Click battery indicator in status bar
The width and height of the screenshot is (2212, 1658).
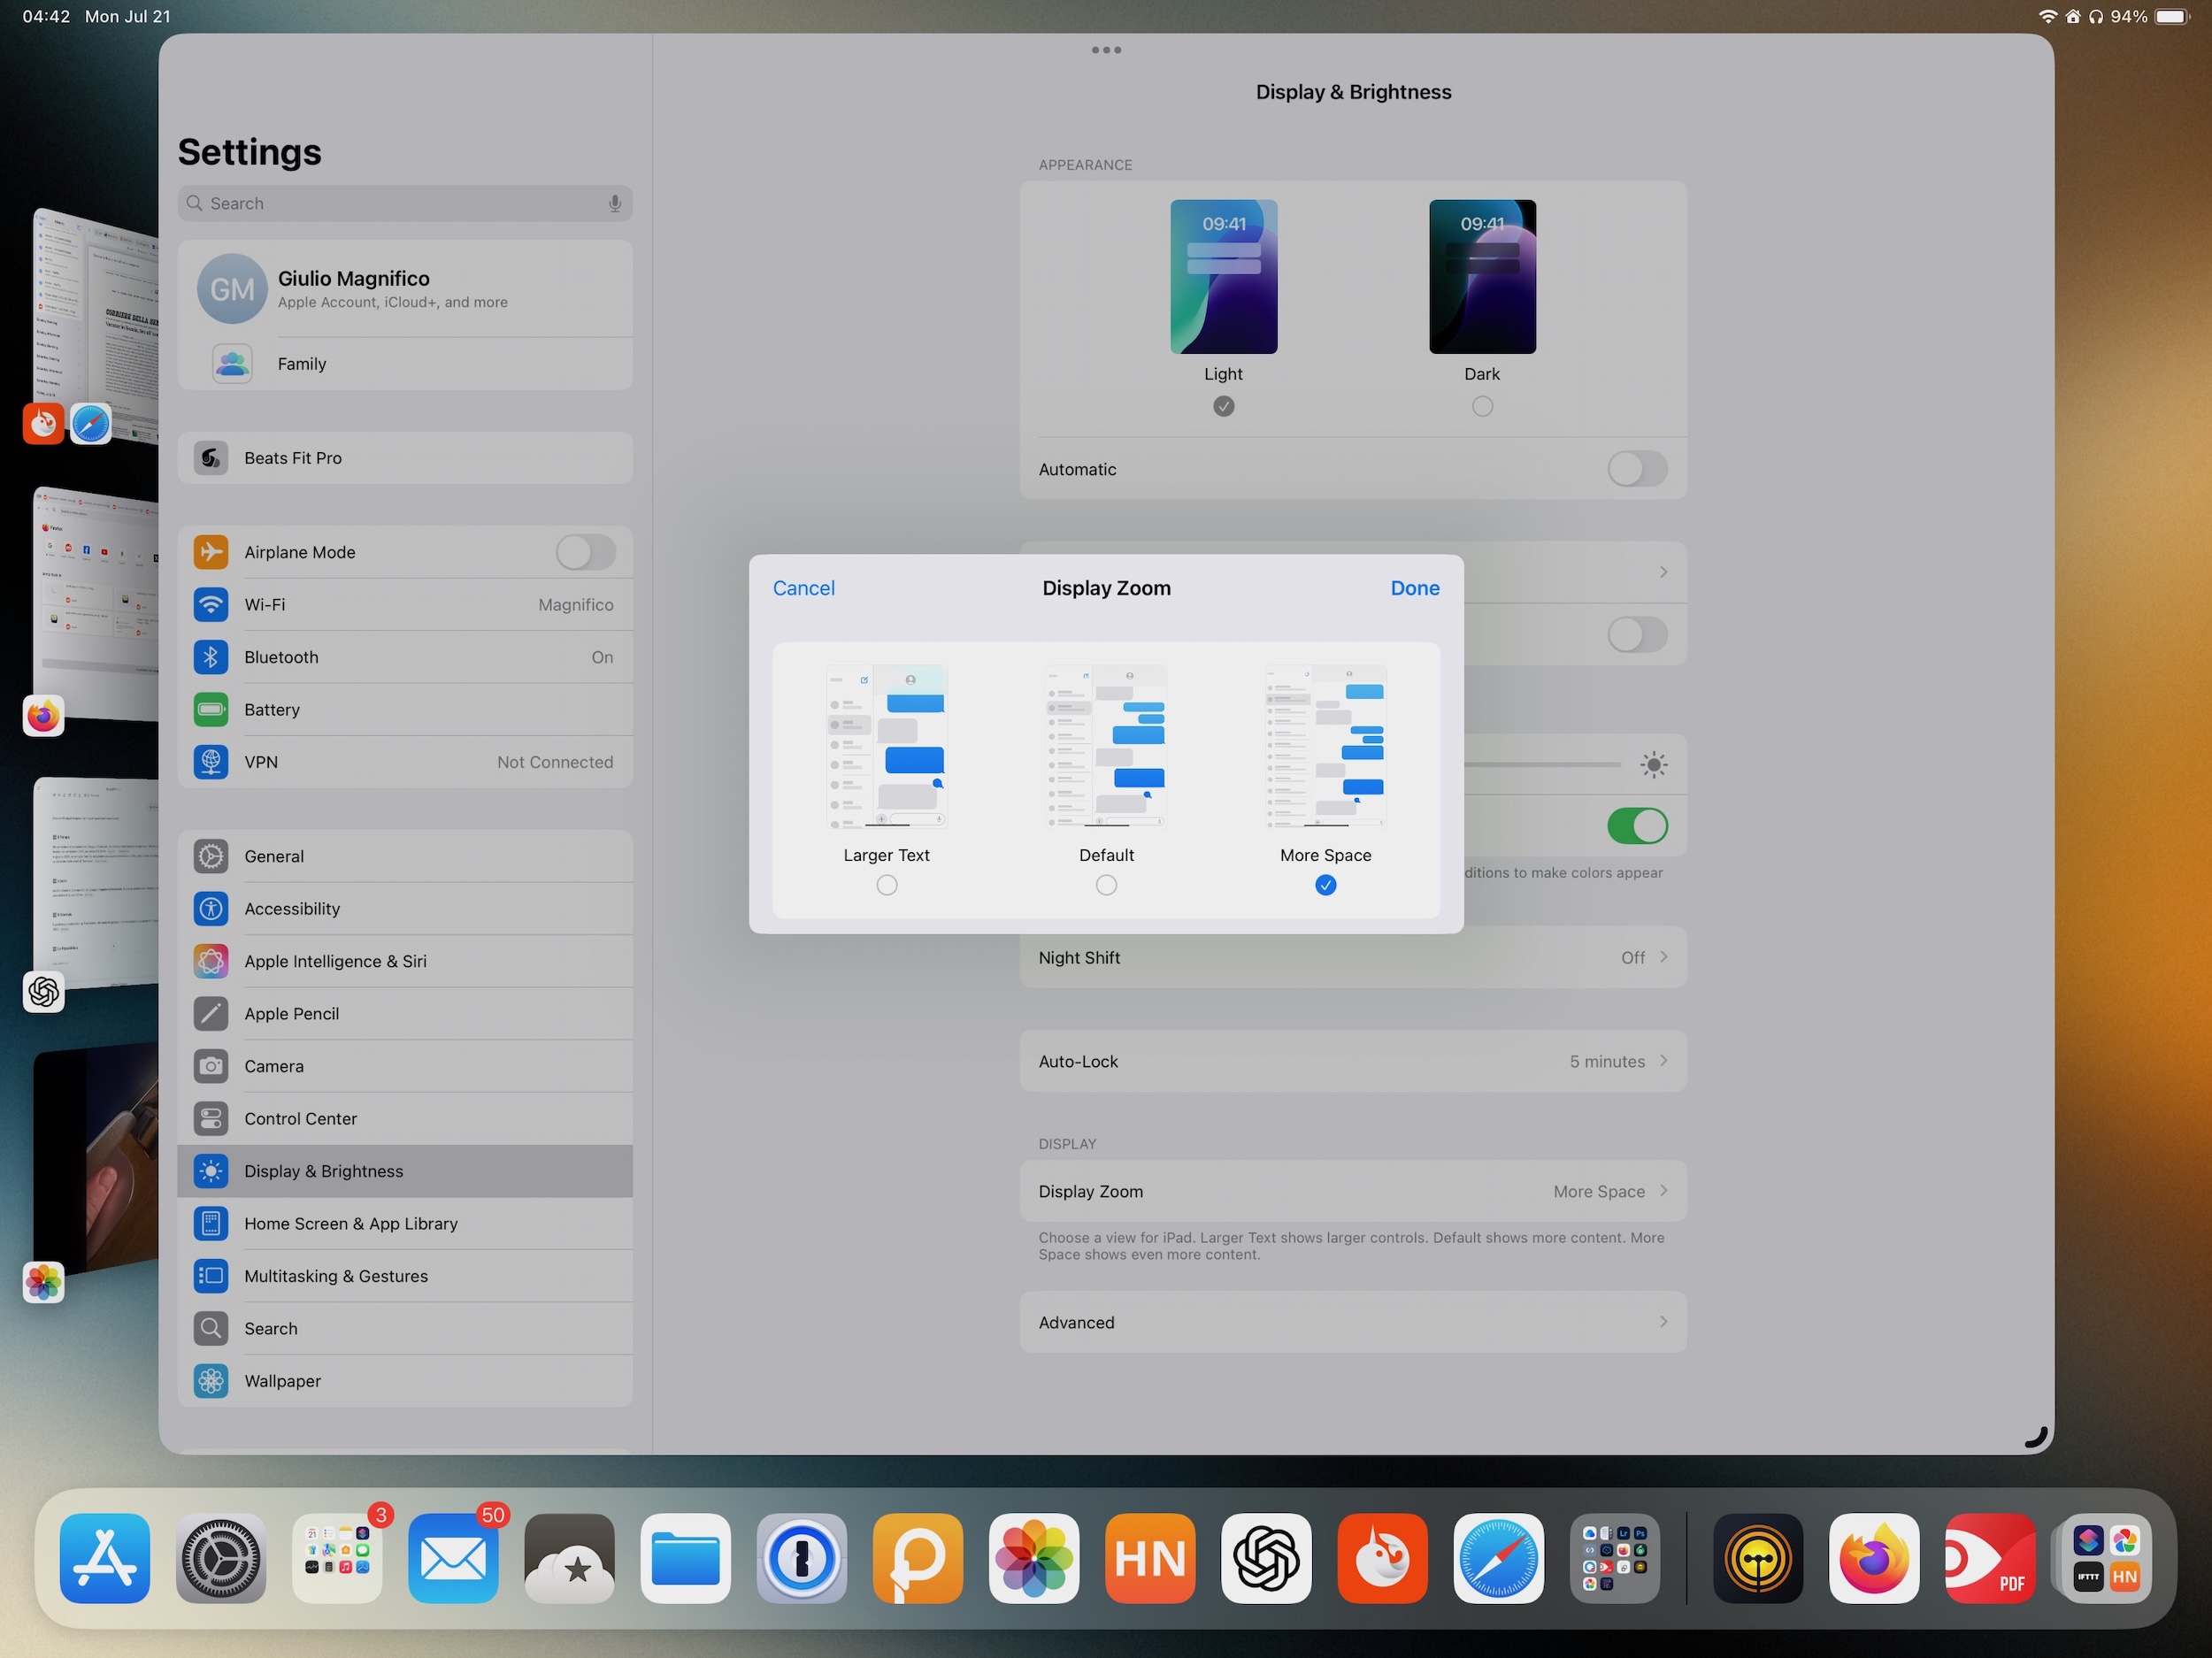[x=2172, y=16]
